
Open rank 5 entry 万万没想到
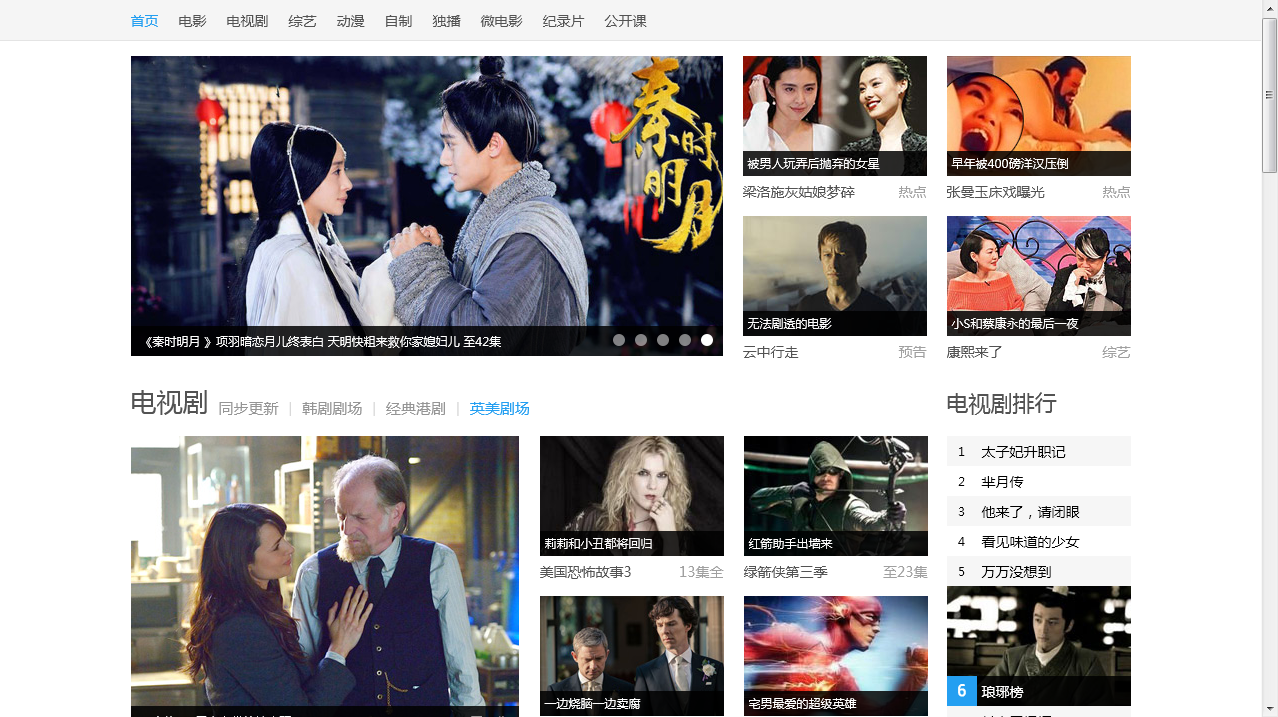(x=1039, y=571)
